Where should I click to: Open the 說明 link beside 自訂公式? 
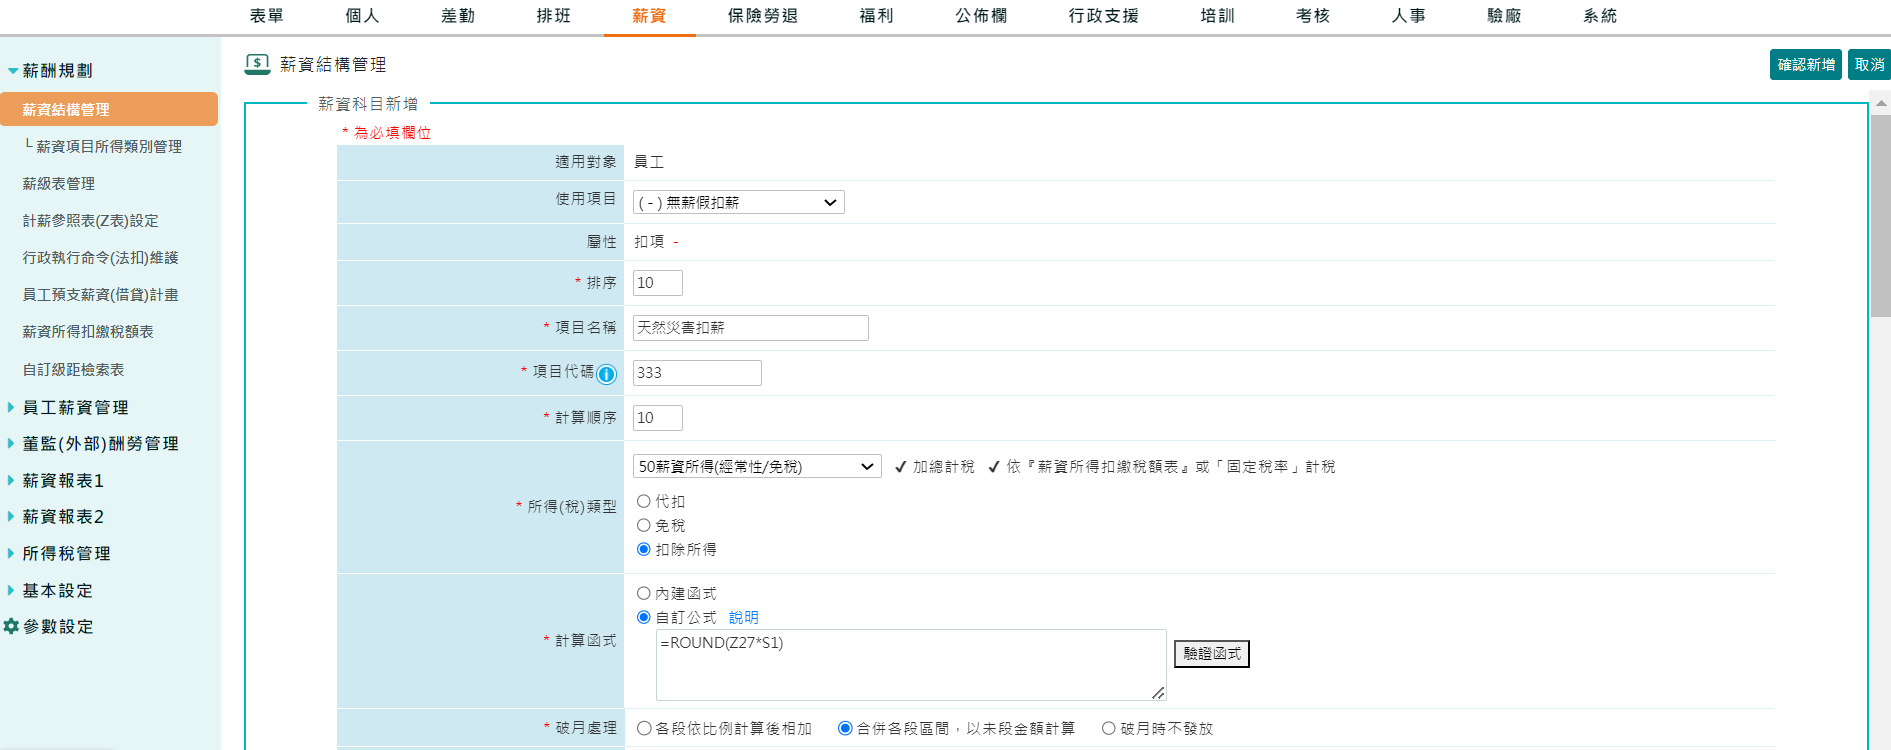coord(743,617)
